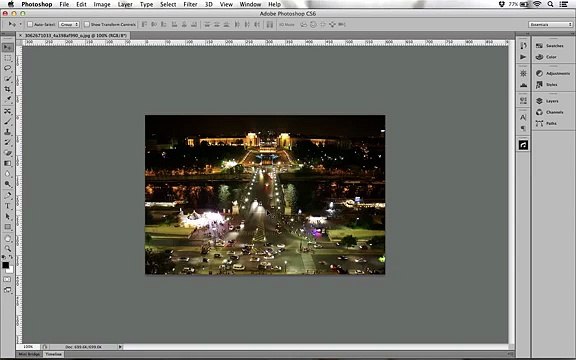Image resolution: width=576 pixels, height=360 pixels.
Task: Open the Paths panel
Action: [x=546, y=123]
